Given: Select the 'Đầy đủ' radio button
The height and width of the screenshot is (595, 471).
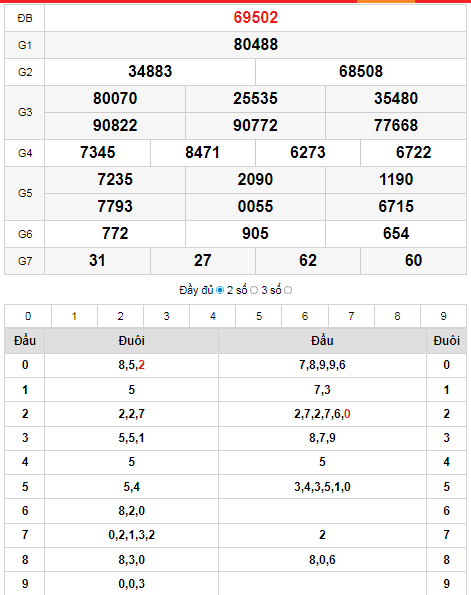Looking at the screenshot, I should 220,290.
